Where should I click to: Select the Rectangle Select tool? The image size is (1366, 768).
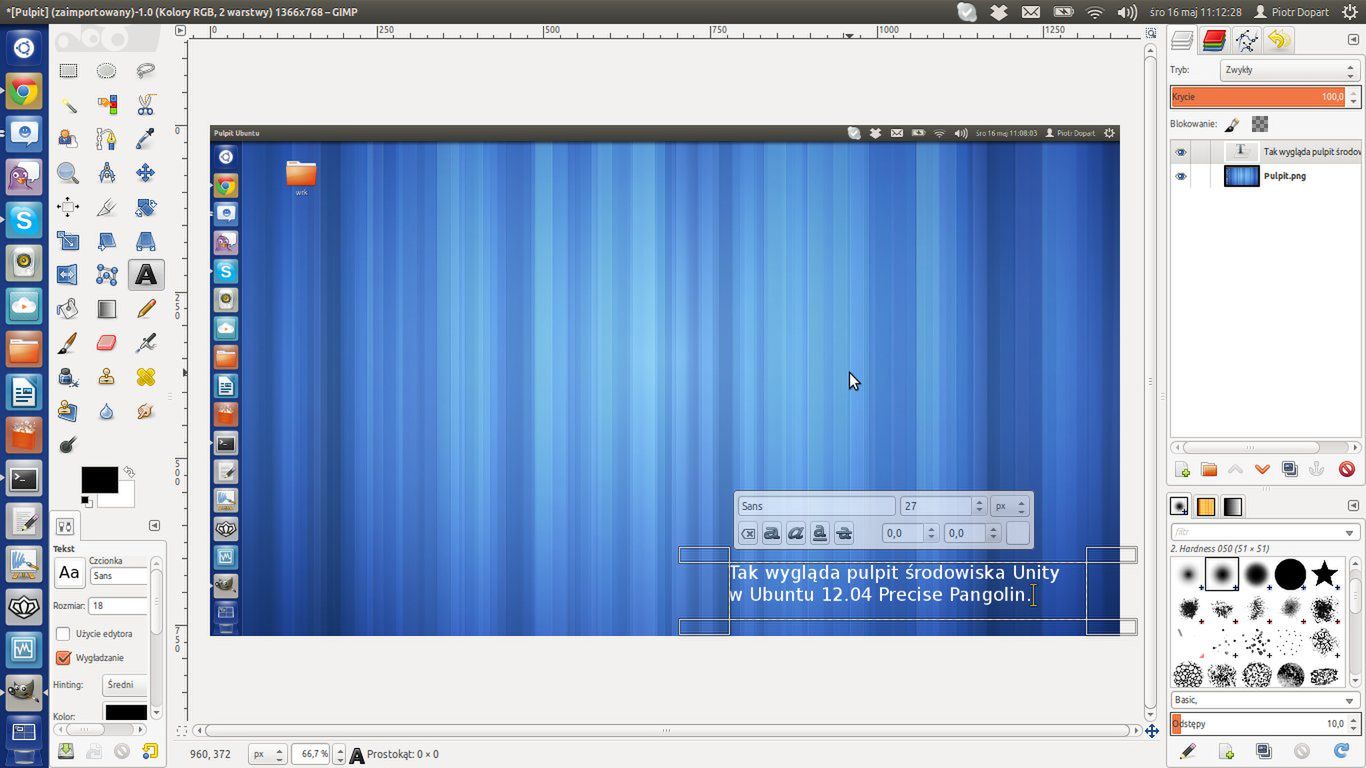[68, 71]
